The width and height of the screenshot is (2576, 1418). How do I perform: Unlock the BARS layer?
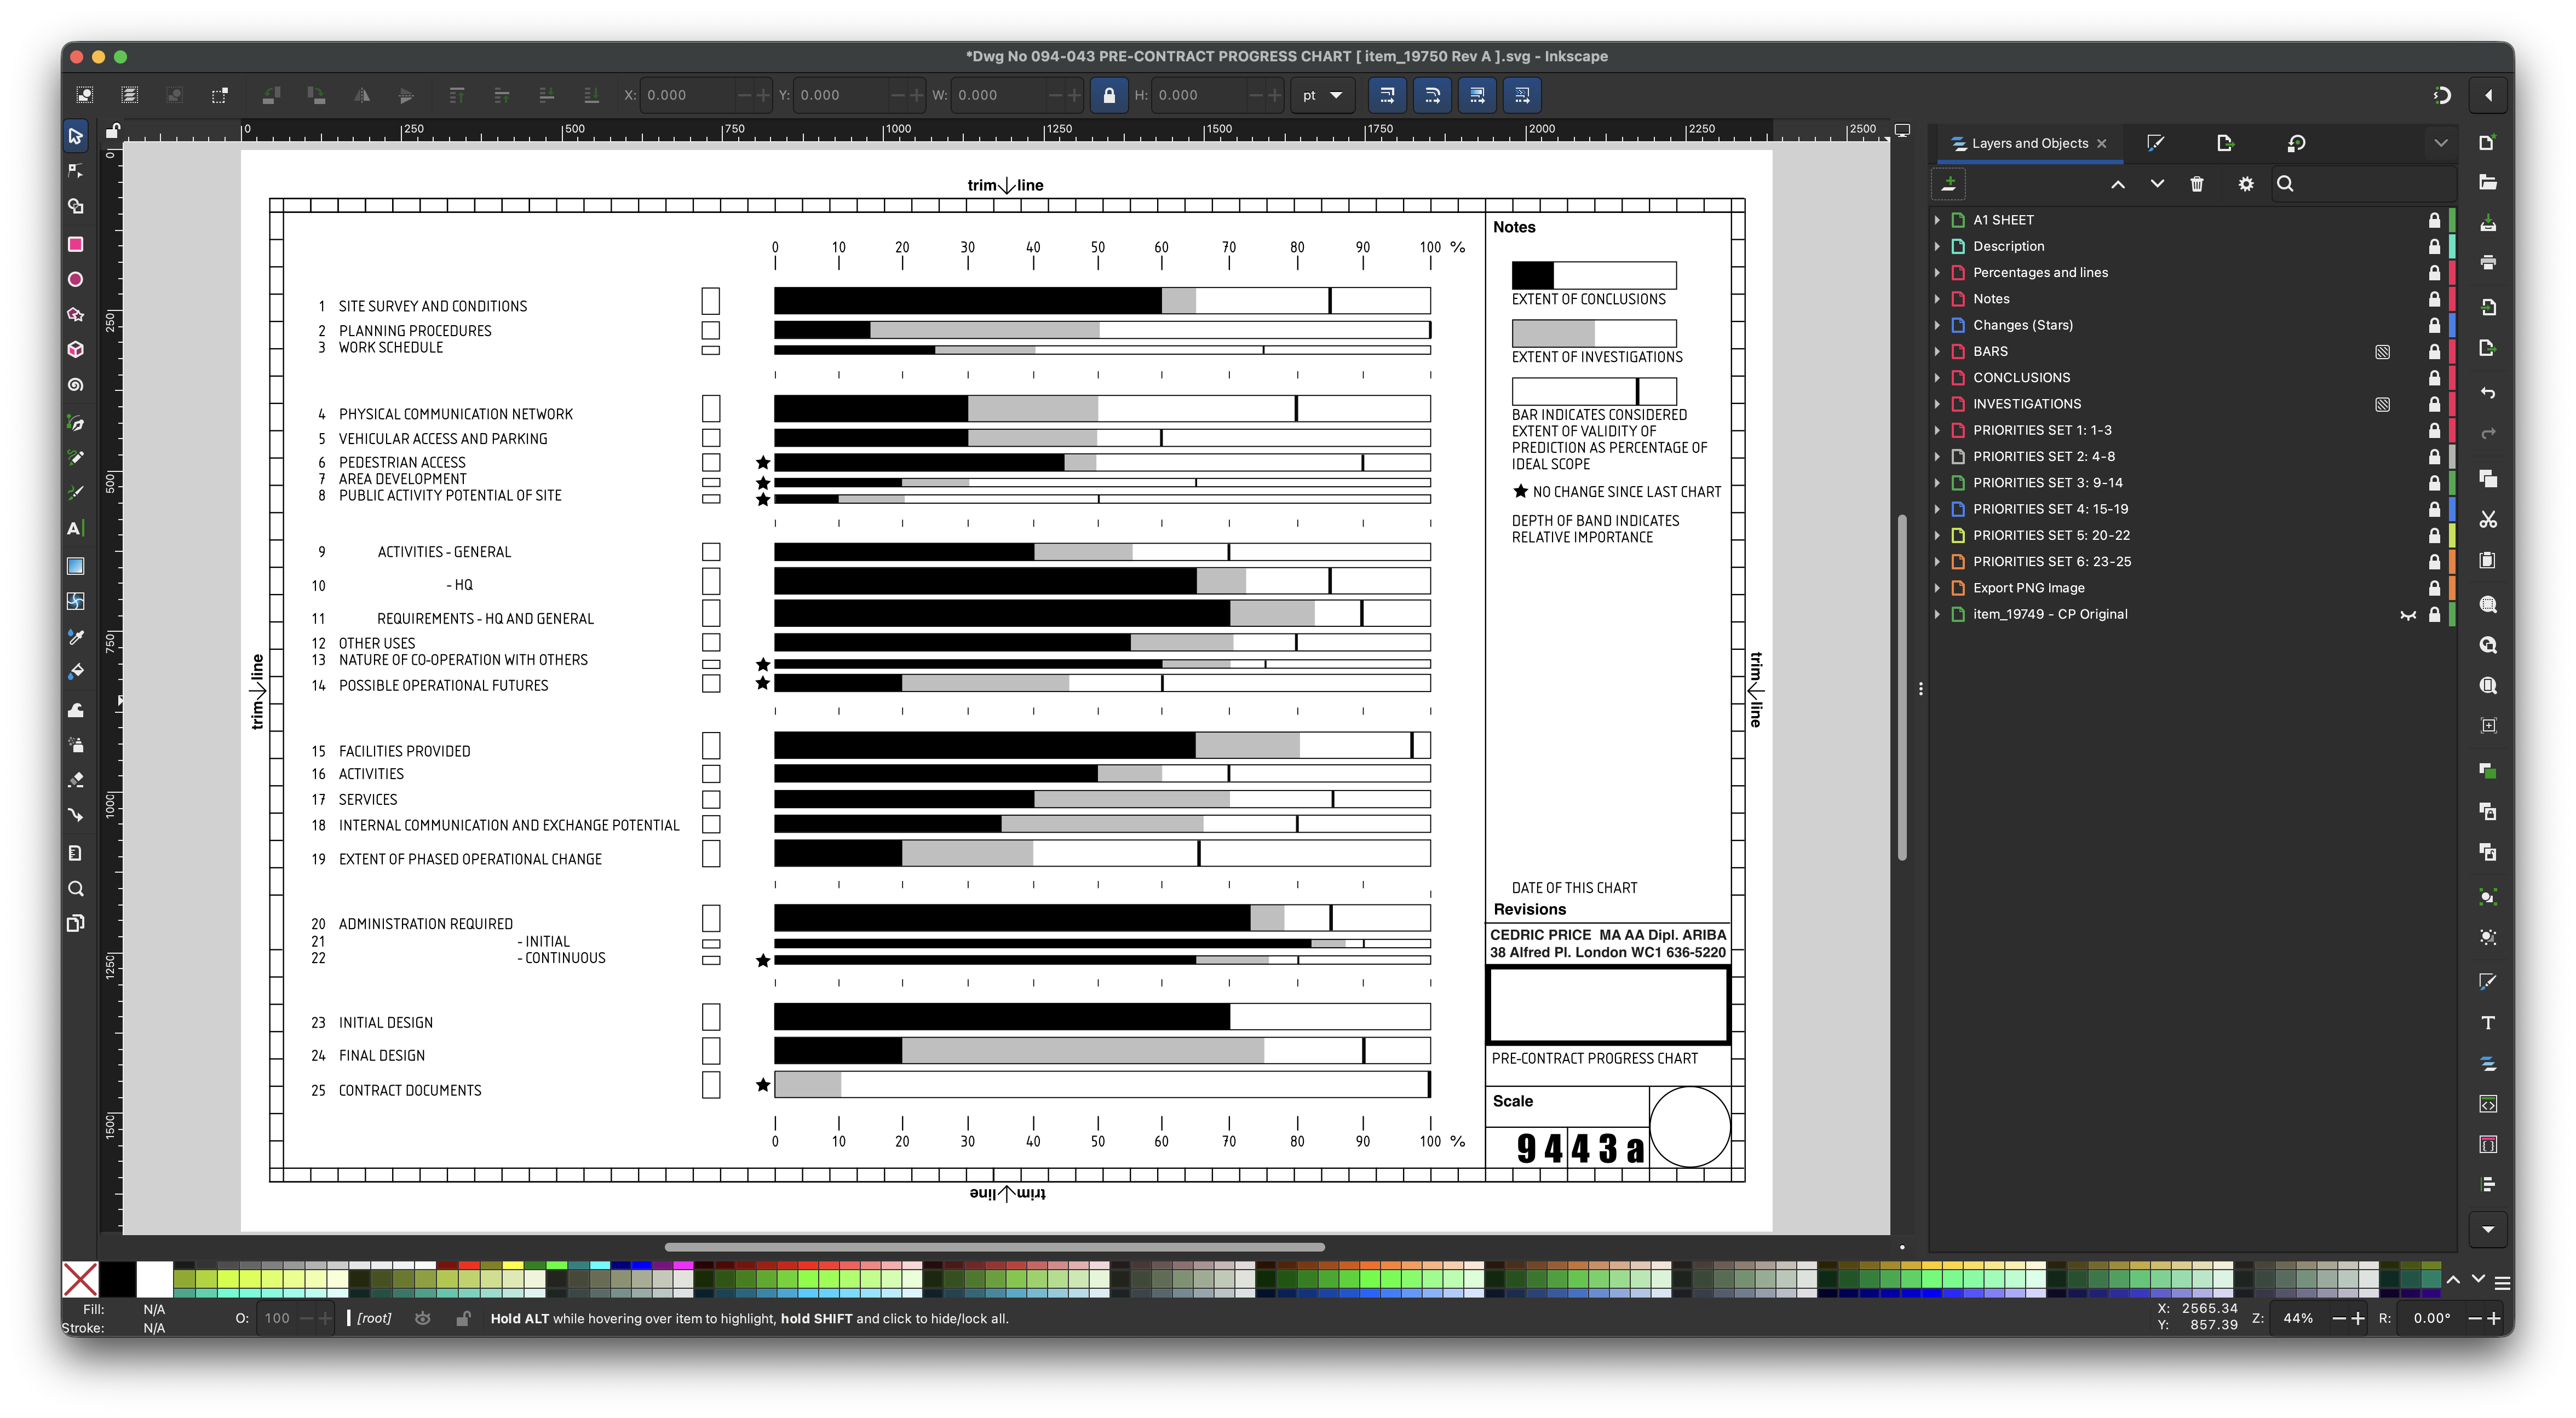click(x=2434, y=352)
